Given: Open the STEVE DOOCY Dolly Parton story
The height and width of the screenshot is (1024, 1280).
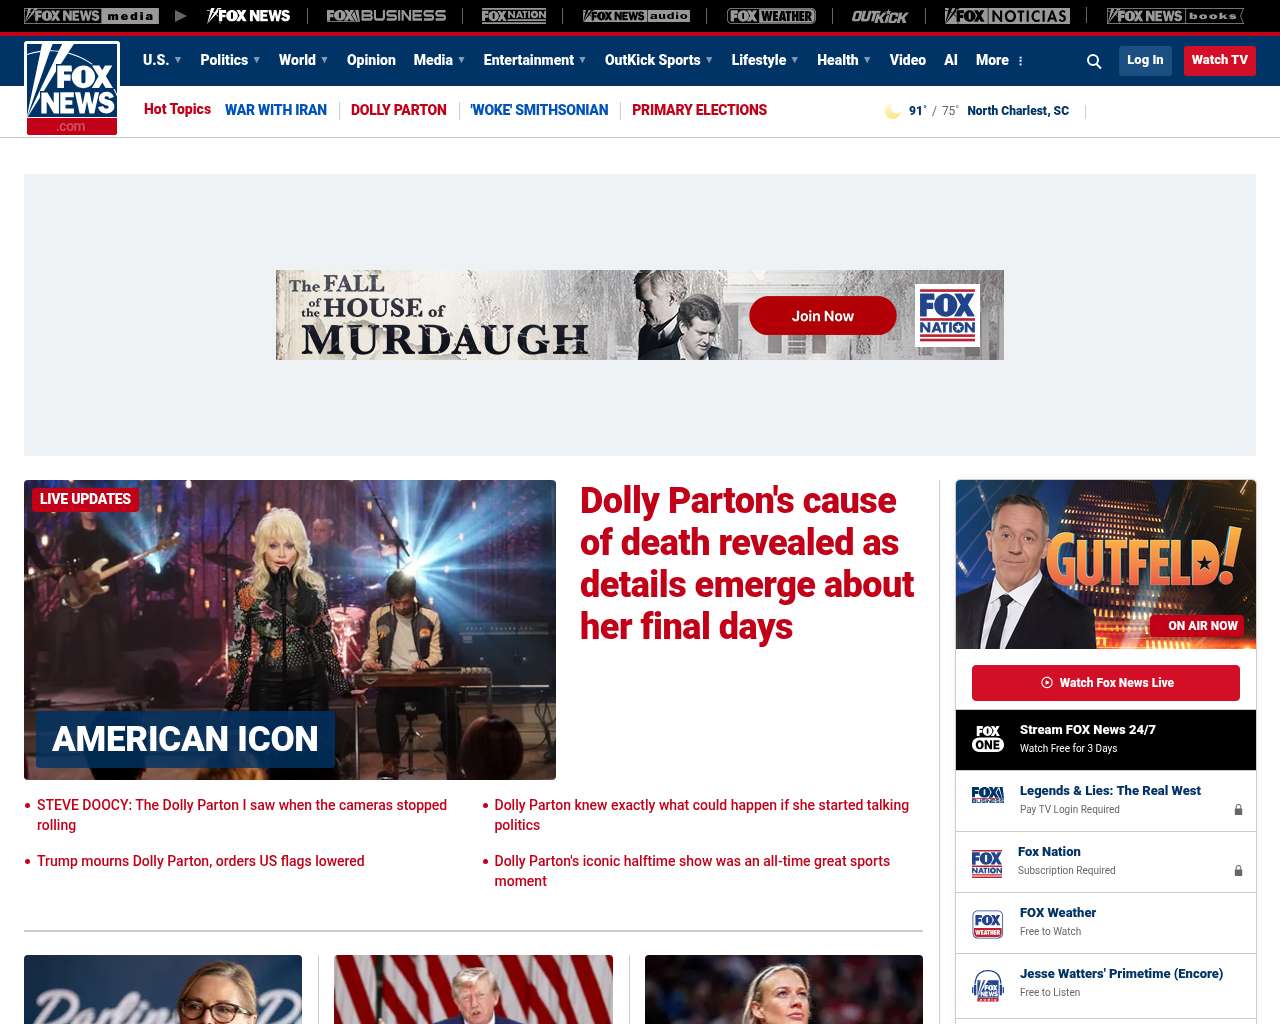Looking at the screenshot, I should [x=242, y=815].
